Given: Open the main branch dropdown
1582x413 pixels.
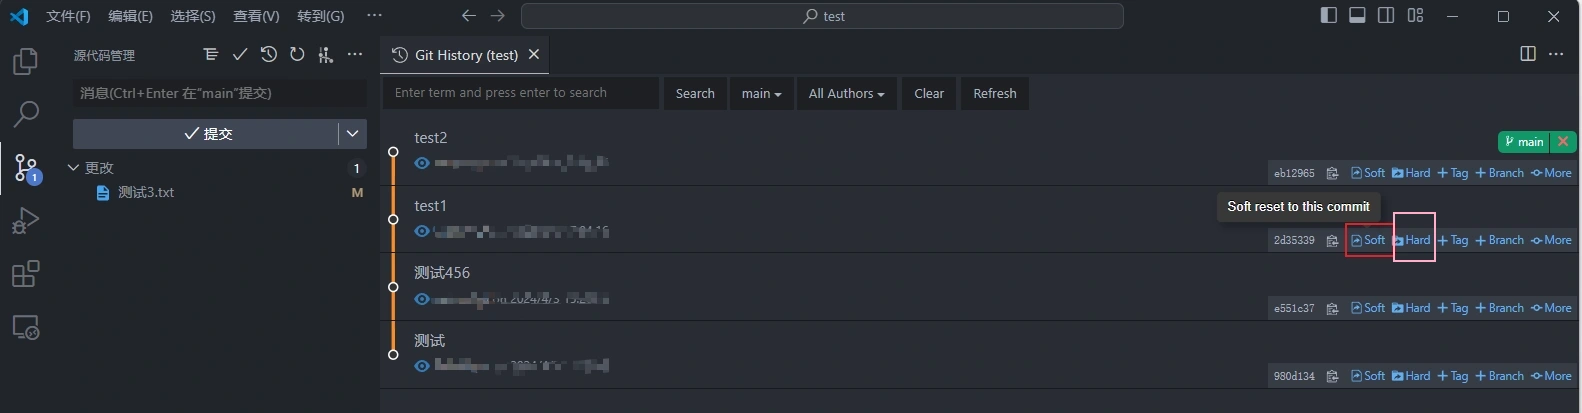Looking at the screenshot, I should click(761, 93).
